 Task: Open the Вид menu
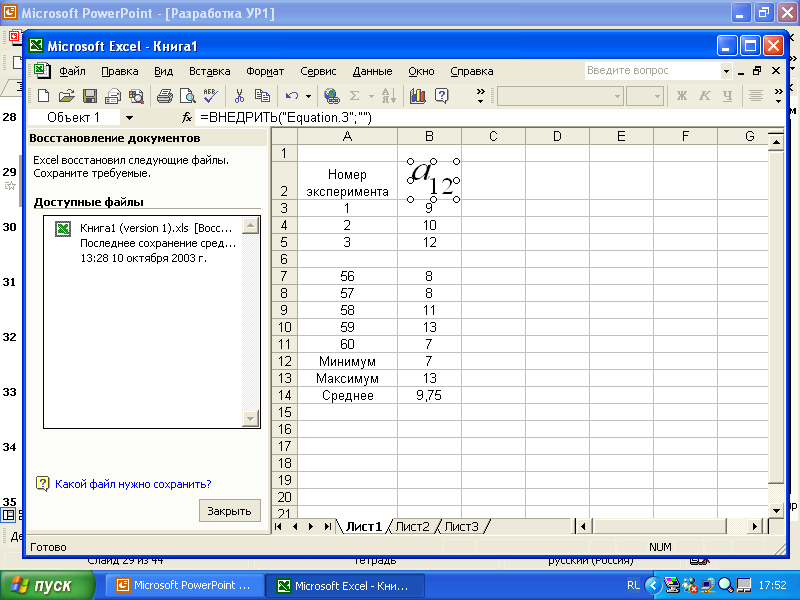164,71
